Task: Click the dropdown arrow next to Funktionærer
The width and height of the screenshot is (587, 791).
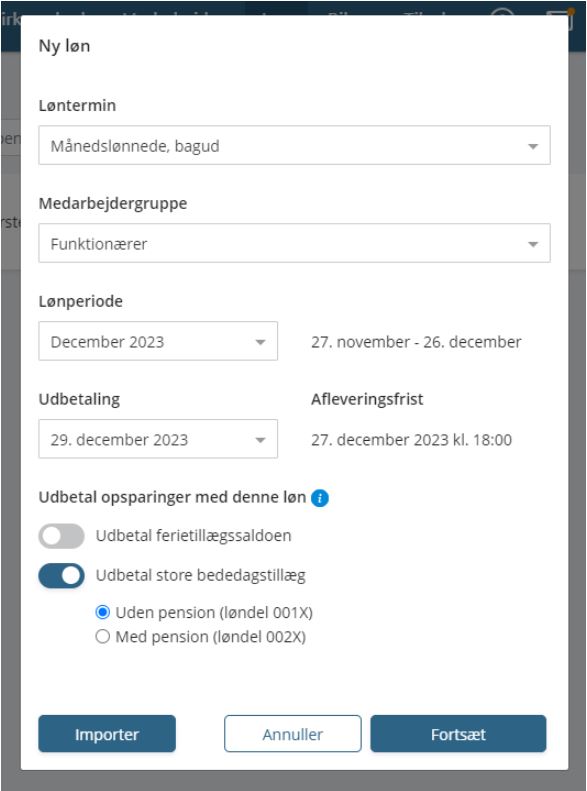Action: coord(533,244)
